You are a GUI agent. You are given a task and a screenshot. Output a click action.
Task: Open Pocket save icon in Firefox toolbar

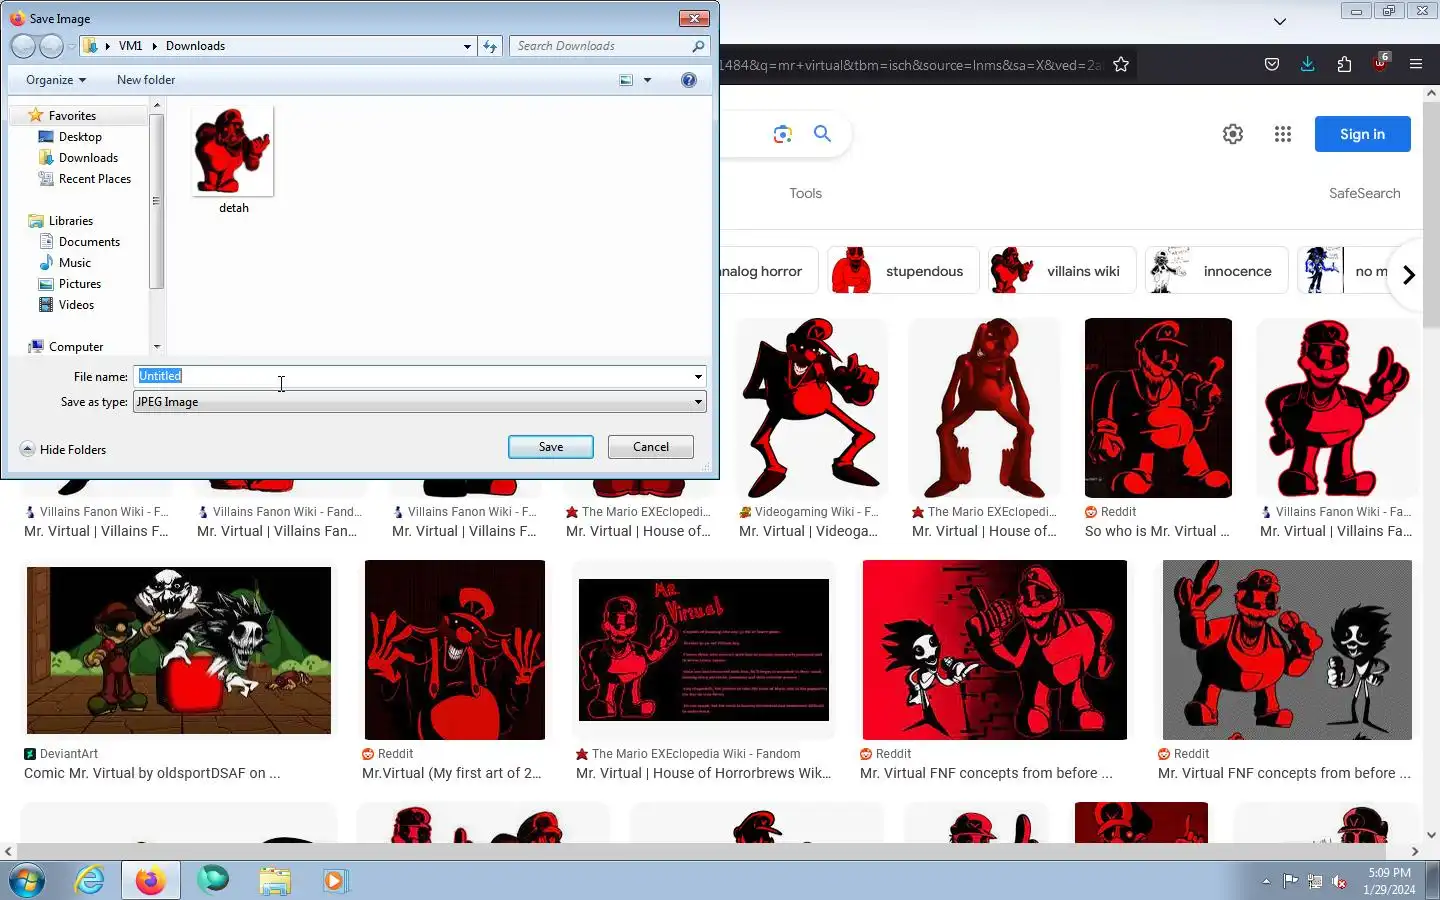pyautogui.click(x=1272, y=64)
